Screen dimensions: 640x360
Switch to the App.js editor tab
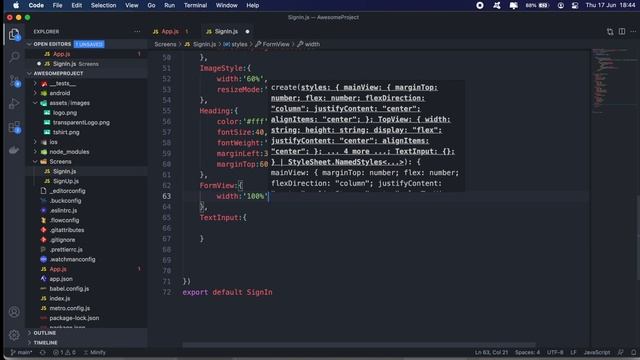pyautogui.click(x=171, y=31)
